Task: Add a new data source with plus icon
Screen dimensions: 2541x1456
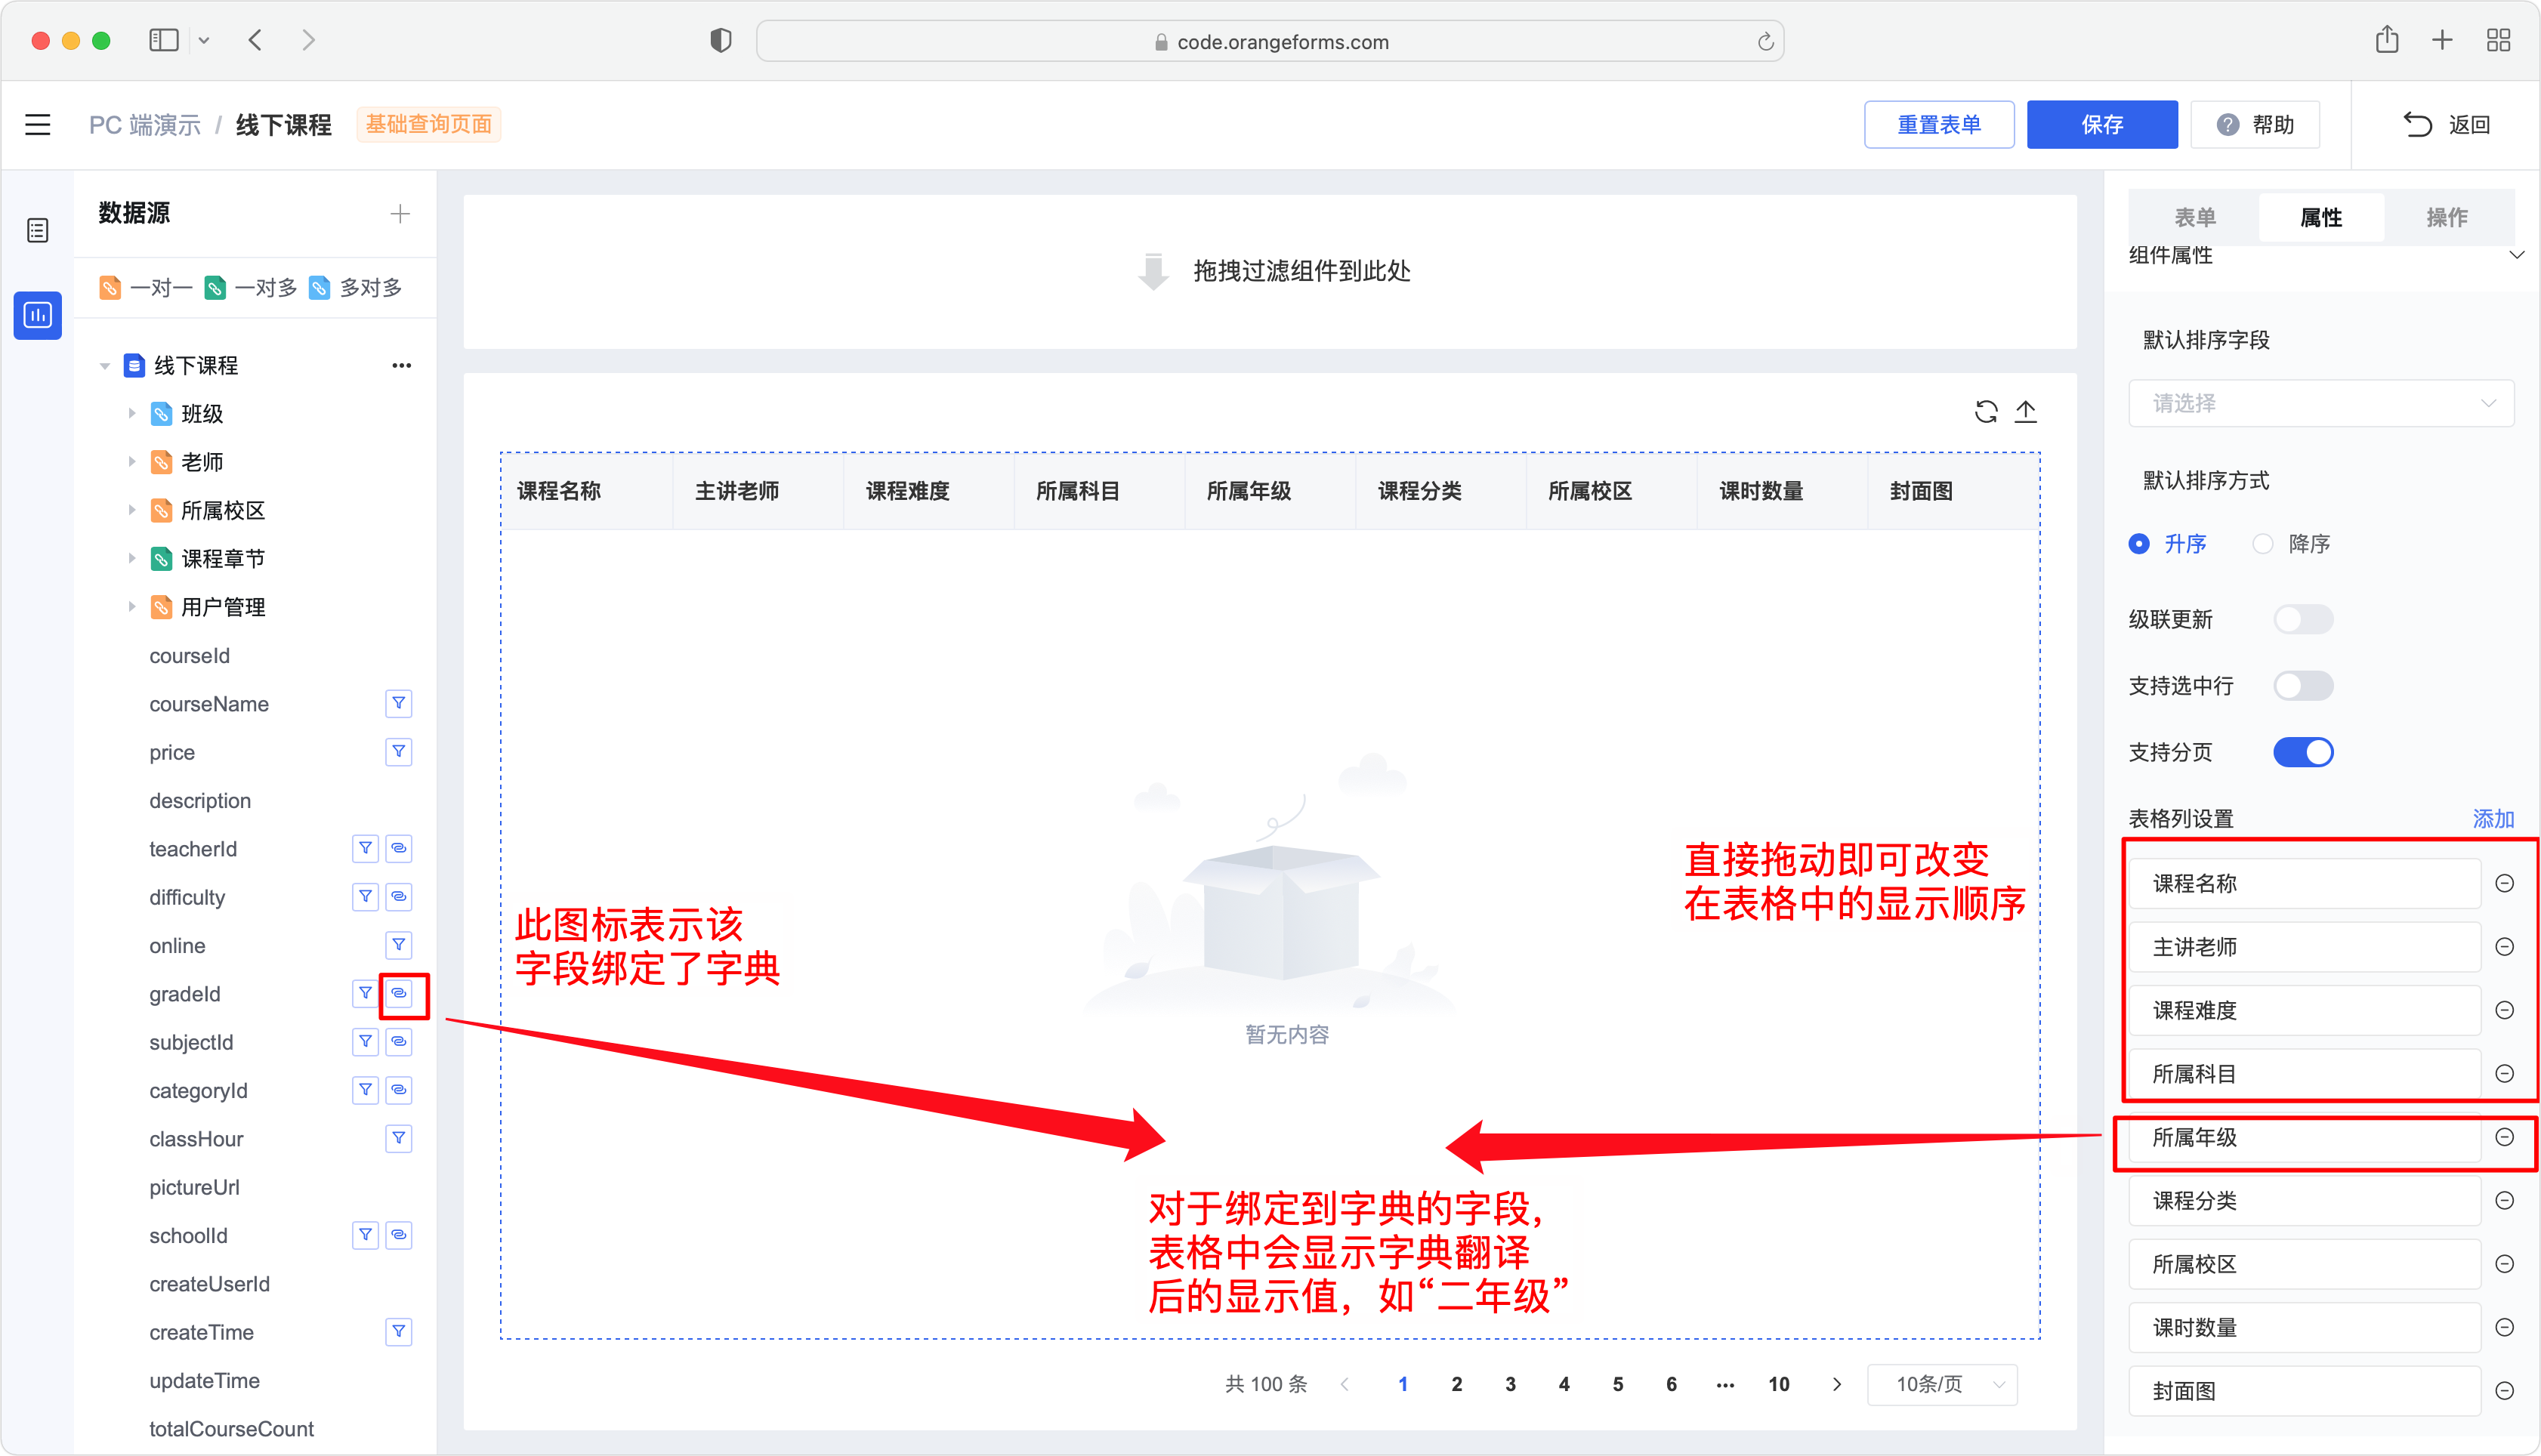Action: (400, 214)
